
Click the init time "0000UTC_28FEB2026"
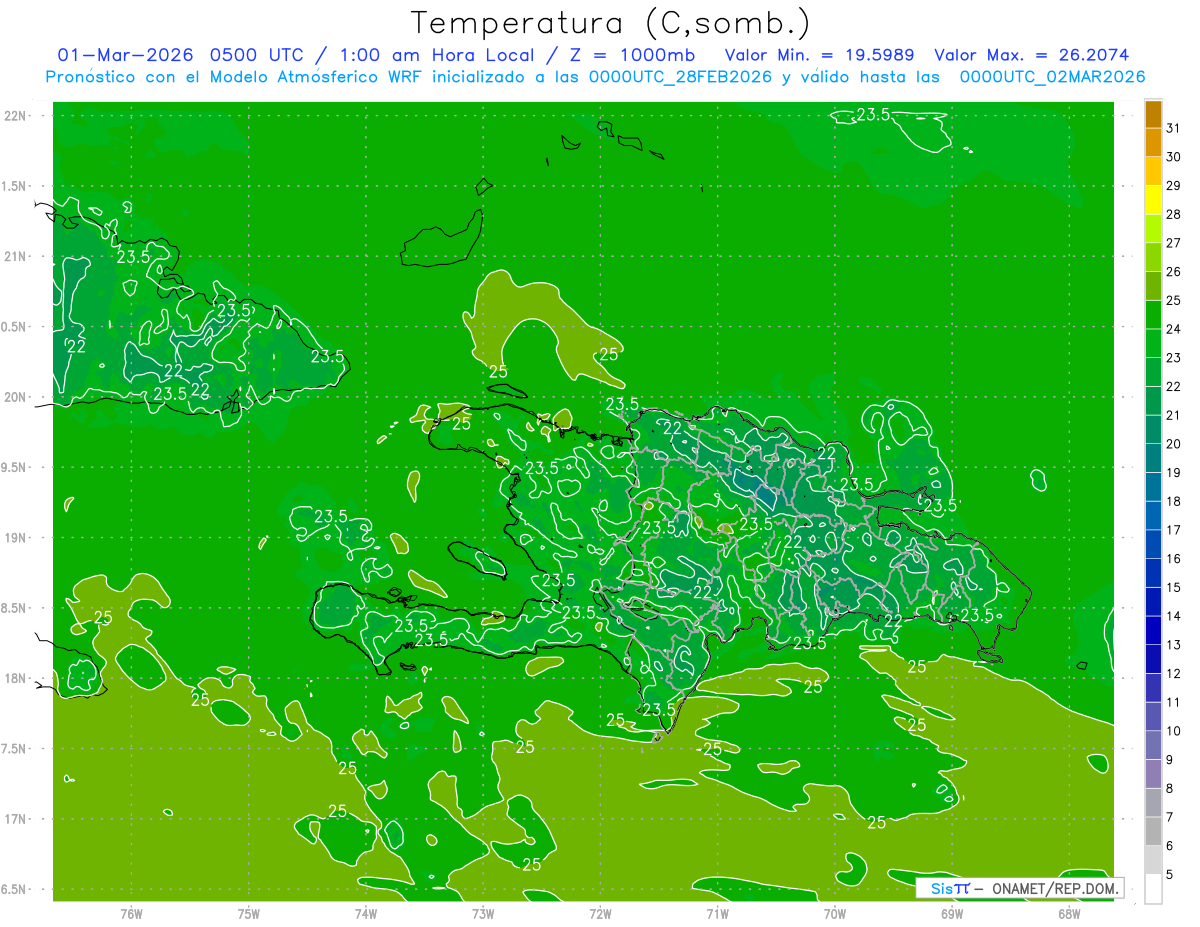coord(680,77)
